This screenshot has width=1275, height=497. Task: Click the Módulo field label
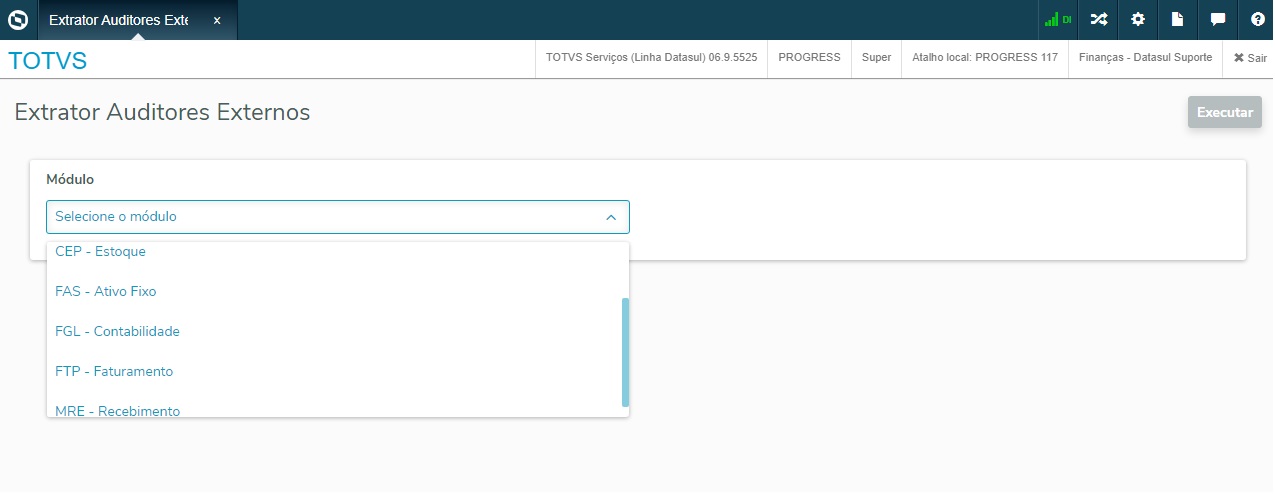[70, 179]
